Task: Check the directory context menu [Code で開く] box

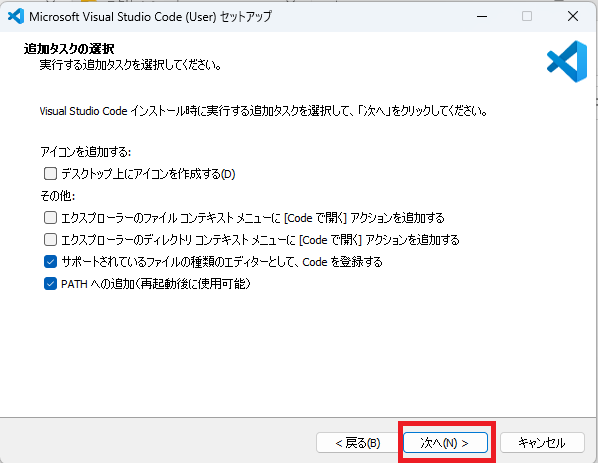Action: tap(50, 240)
